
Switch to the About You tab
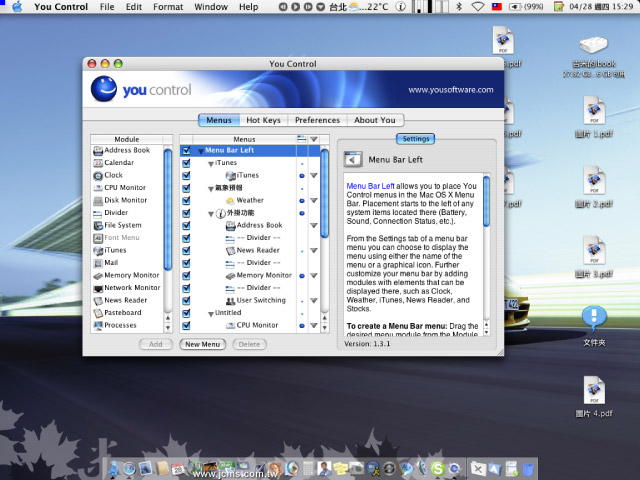point(375,120)
